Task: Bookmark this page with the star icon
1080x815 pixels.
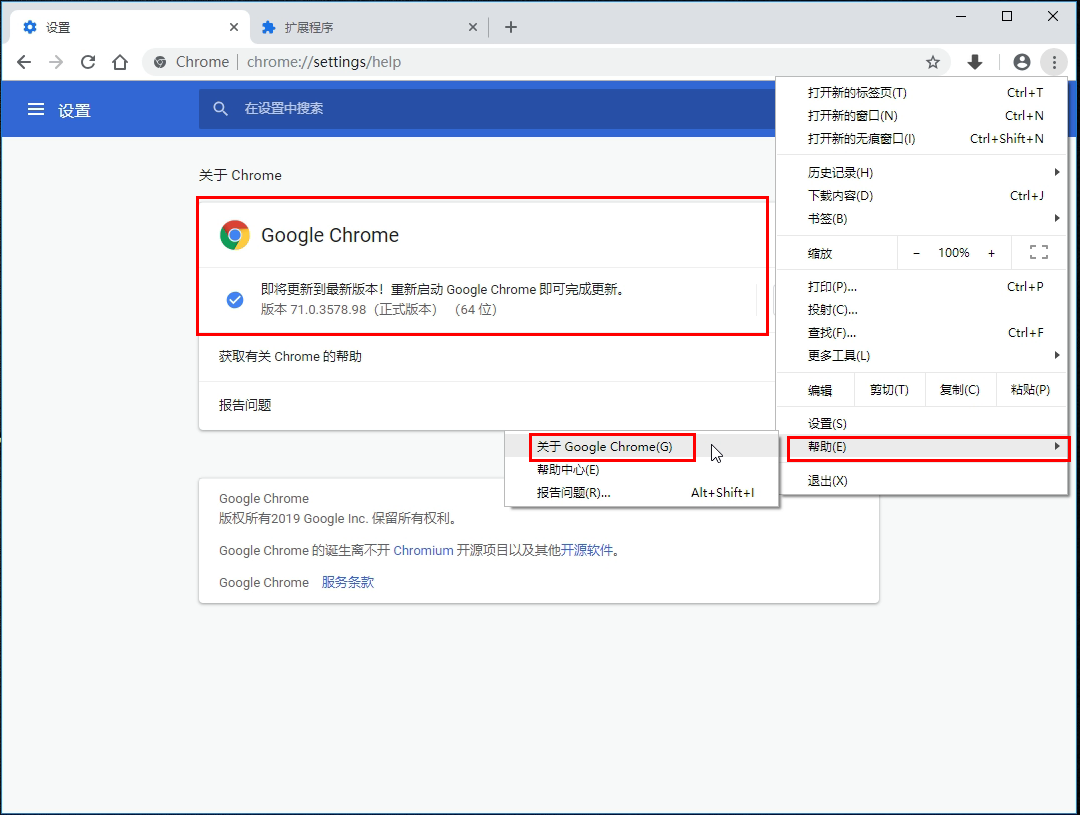Action: [933, 62]
